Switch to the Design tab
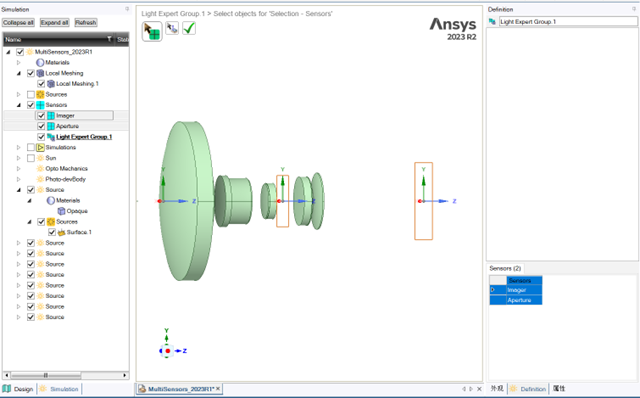The height and width of the screenshot is (398, 640). pos(18,389)
